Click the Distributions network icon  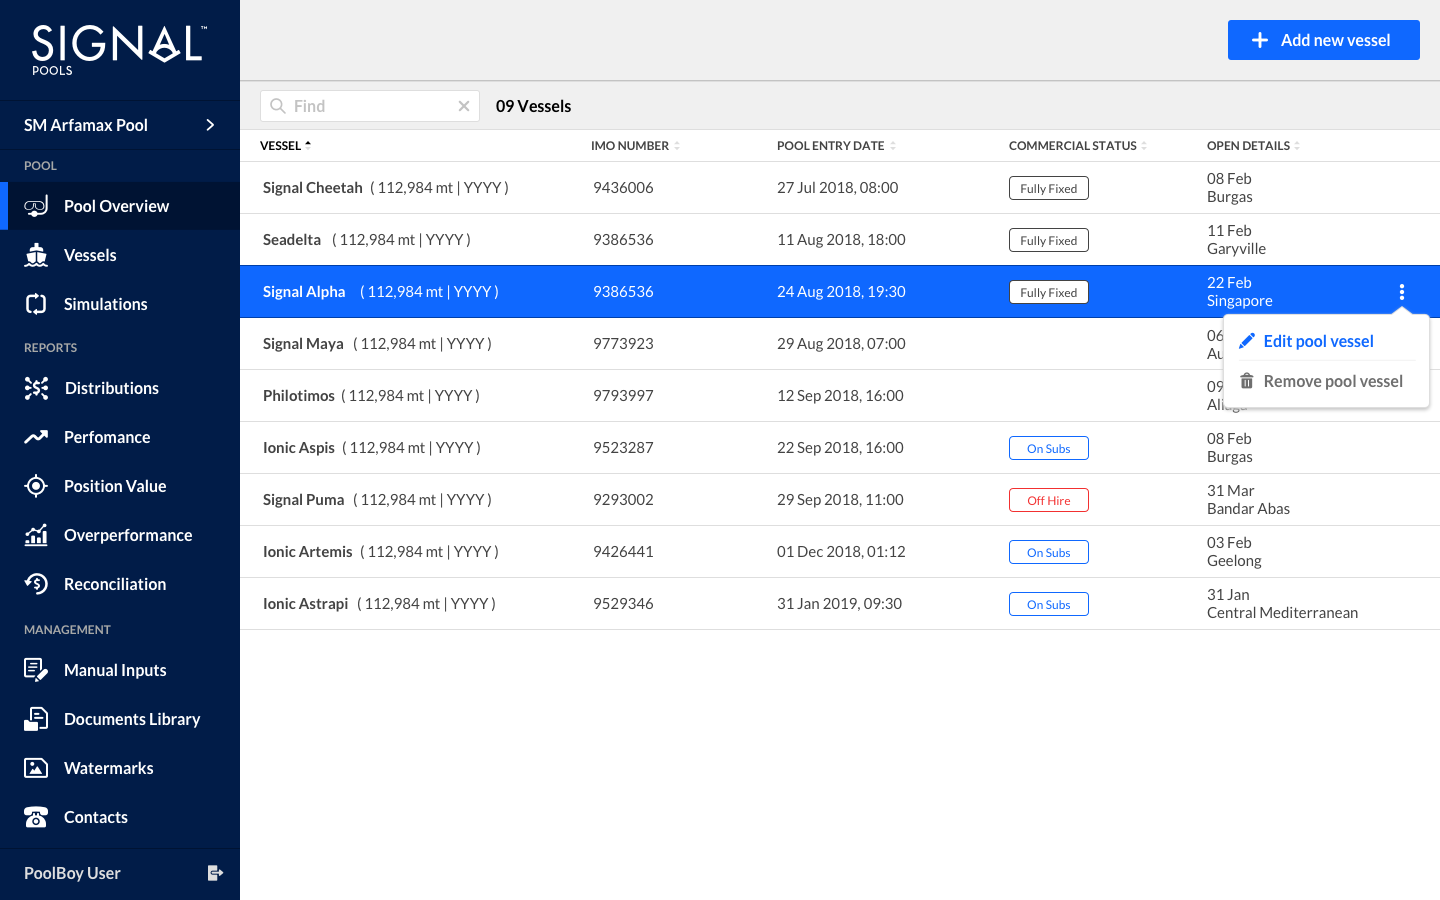36,388
